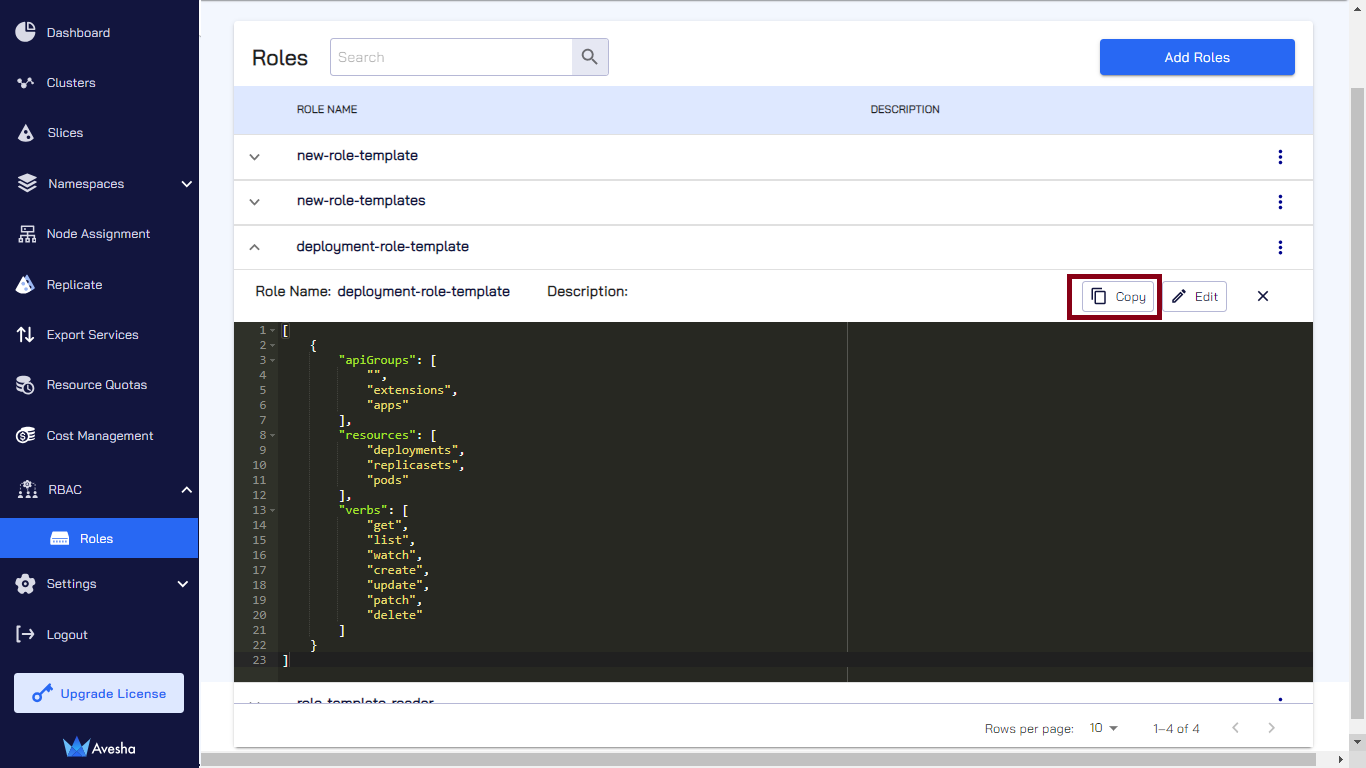Click the Add Roles button
The image size is (1366, 768).
[1197, 57]
